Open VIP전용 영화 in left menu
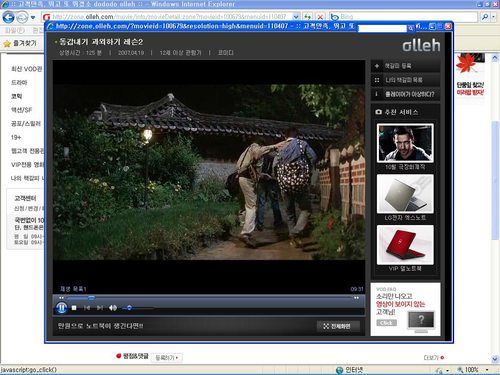This screenshot has height=375, width=500. click(x=27, y=164)
